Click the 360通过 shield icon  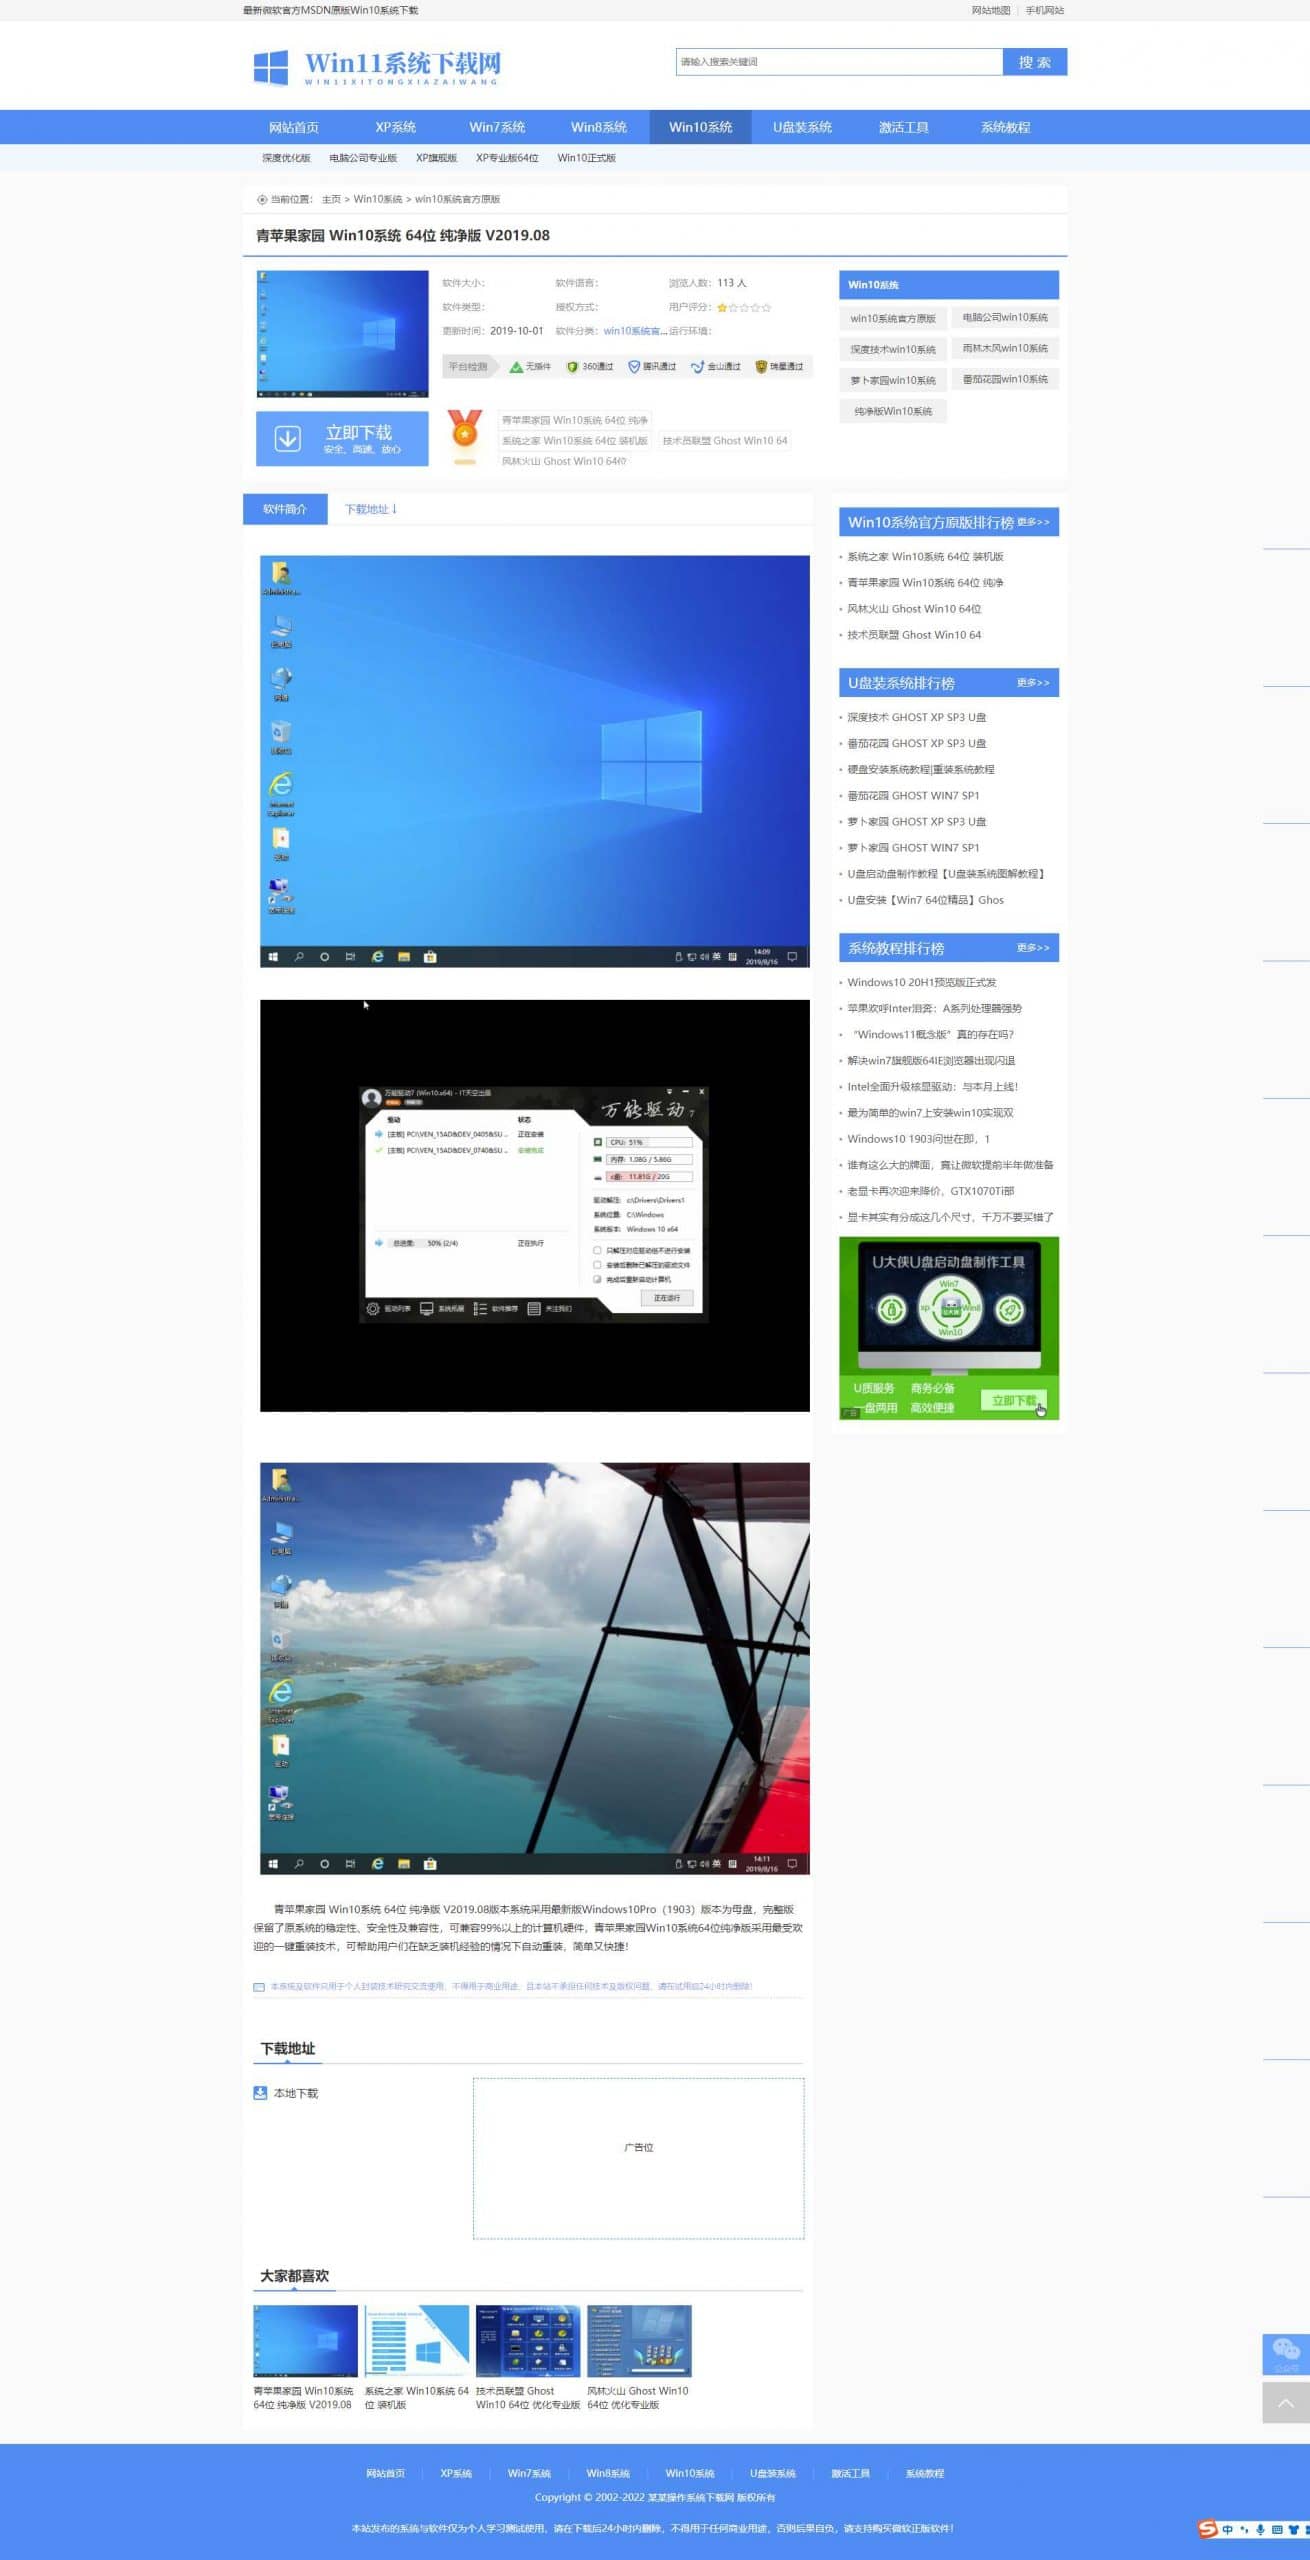572,367
